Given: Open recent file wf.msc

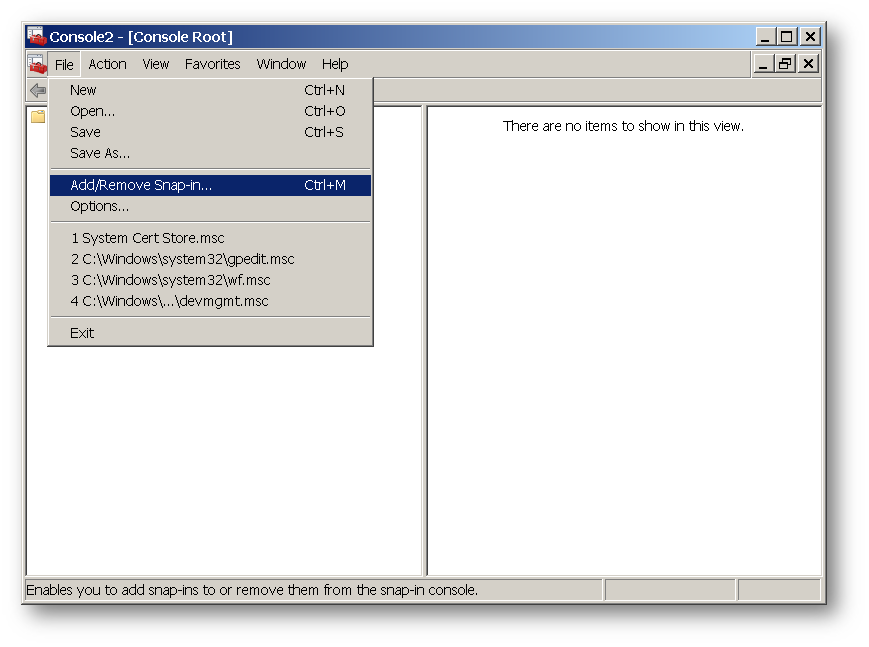Looking at the screenshot, I should coord(170,280).
